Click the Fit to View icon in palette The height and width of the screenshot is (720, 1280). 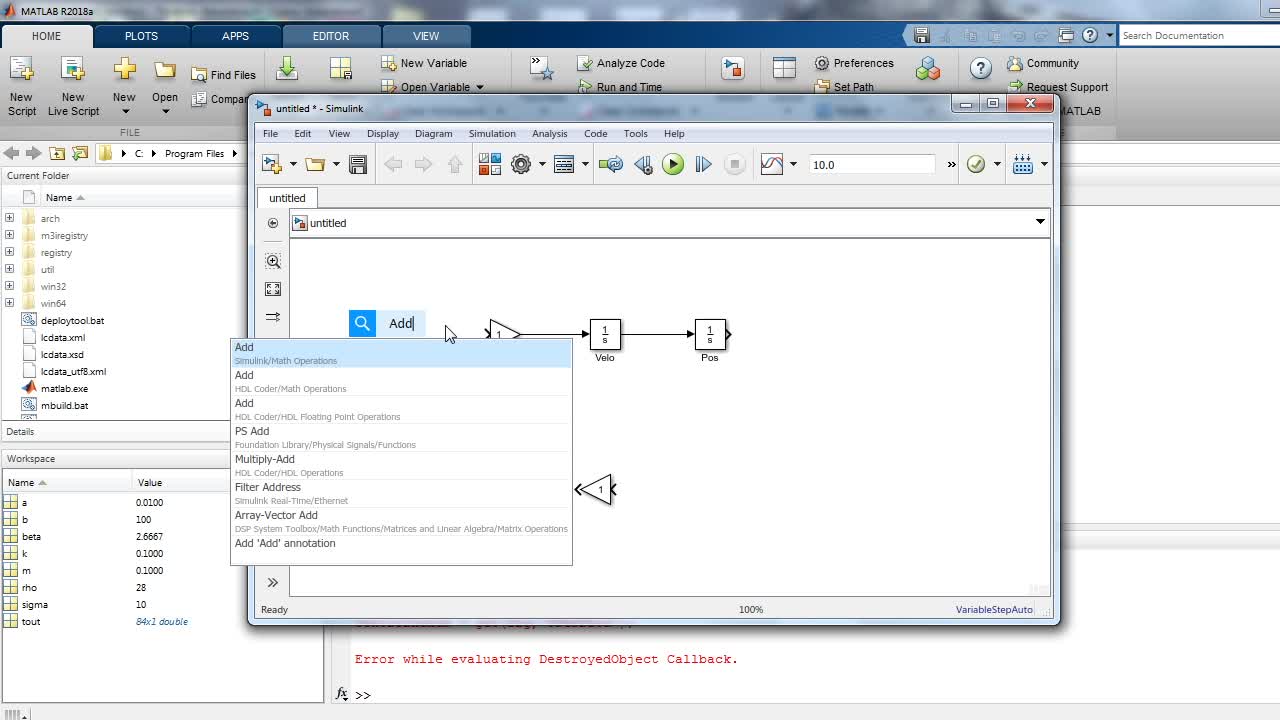pos(273,289)
